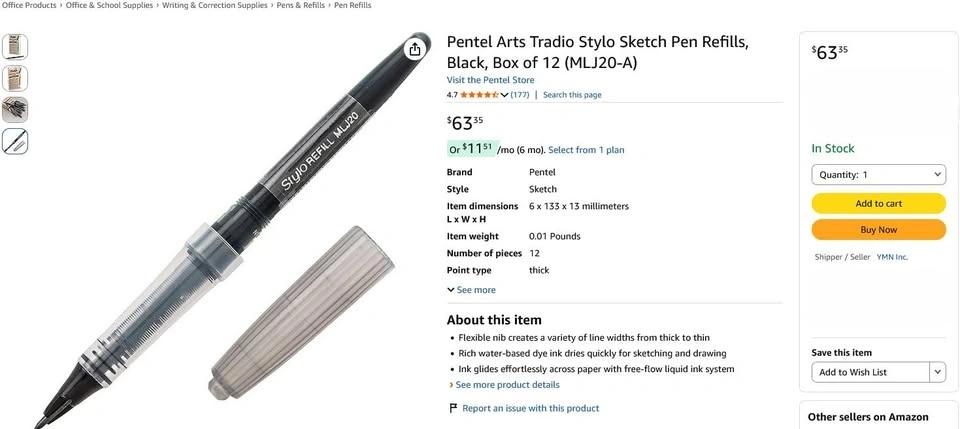Visit the Pentel Store link
This screenshot has height=429, width=960.
point(490,80)
